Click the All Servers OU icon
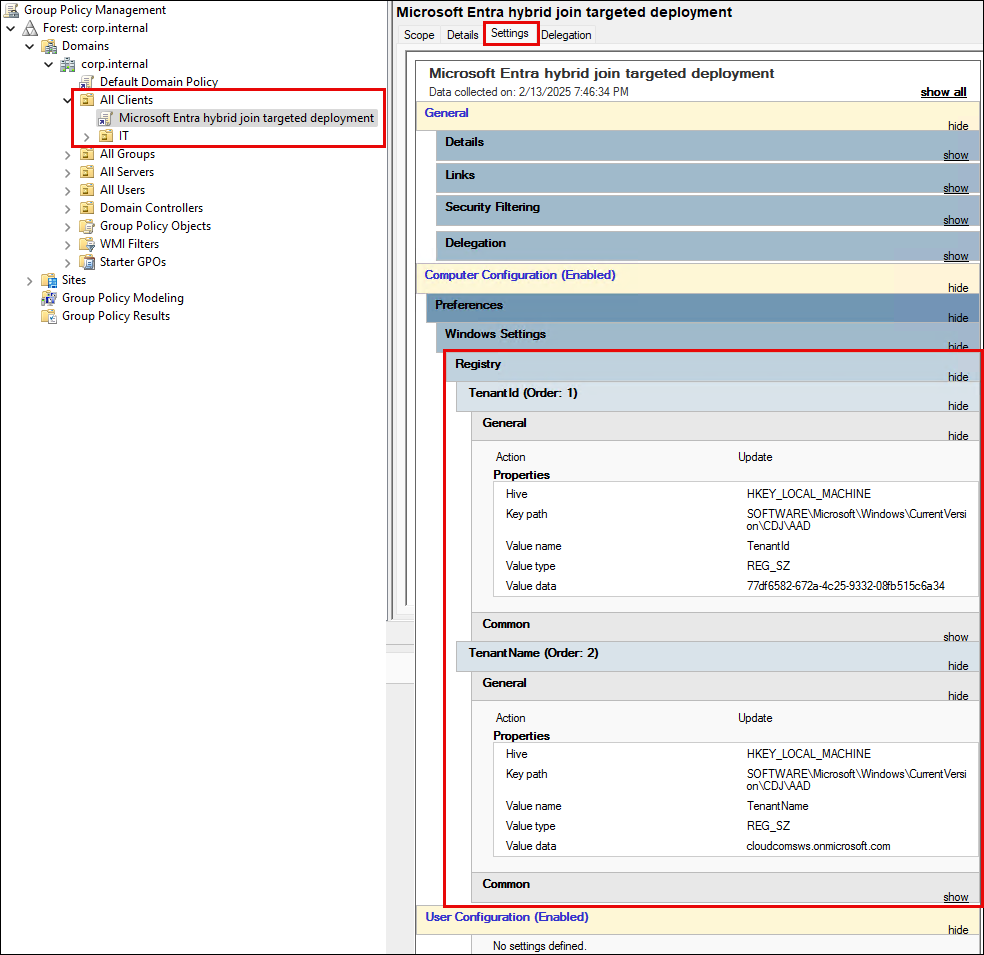The height and width of the screenshot is (955, 984). (x=87, y=172)
